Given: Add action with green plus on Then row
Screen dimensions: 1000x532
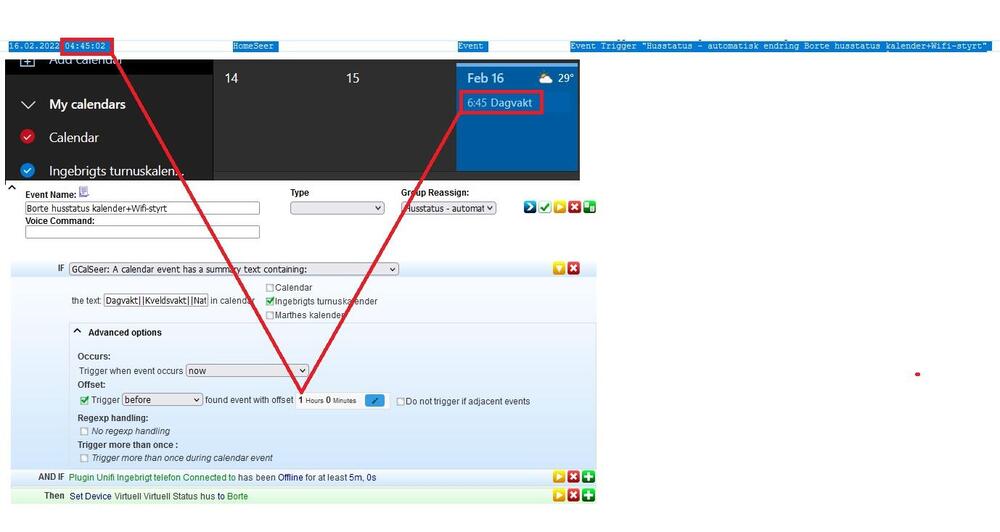Looking at the screenshot, I should pos(588,496).
